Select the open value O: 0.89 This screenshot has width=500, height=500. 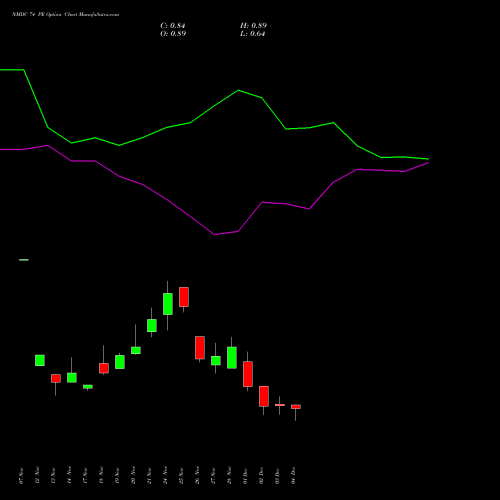[x=173, y=34]
